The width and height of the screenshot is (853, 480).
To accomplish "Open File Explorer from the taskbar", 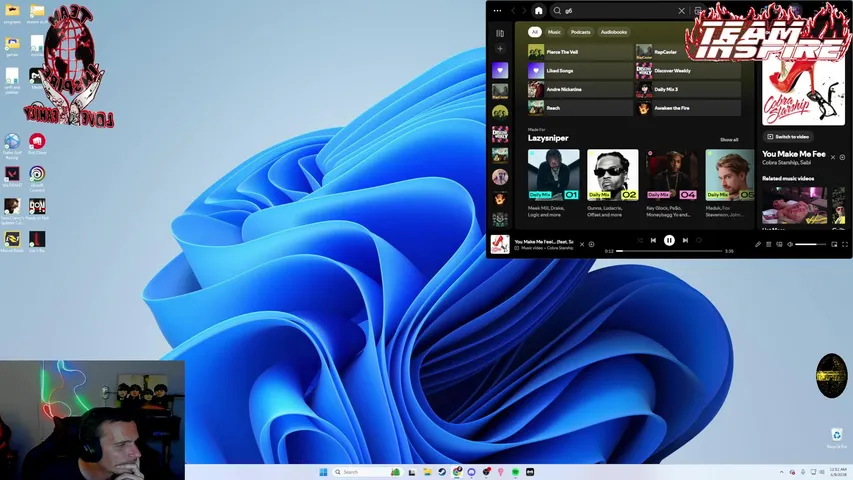I will (428, 472).
